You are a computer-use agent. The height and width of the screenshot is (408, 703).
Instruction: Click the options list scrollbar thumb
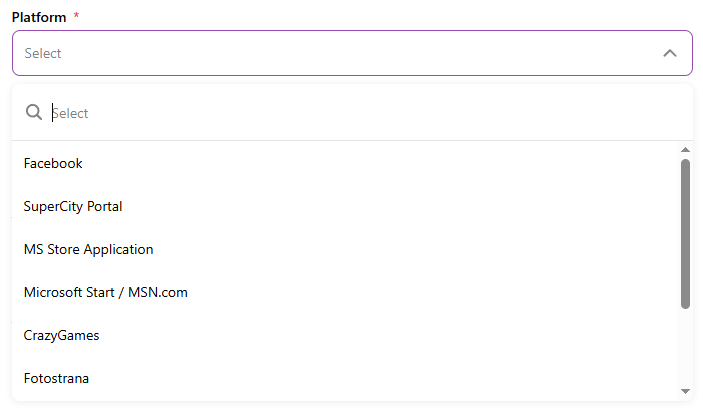685,232
